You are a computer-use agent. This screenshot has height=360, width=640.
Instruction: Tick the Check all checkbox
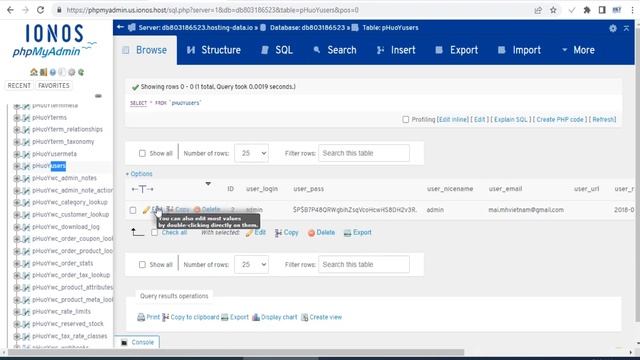coord(154,233)
